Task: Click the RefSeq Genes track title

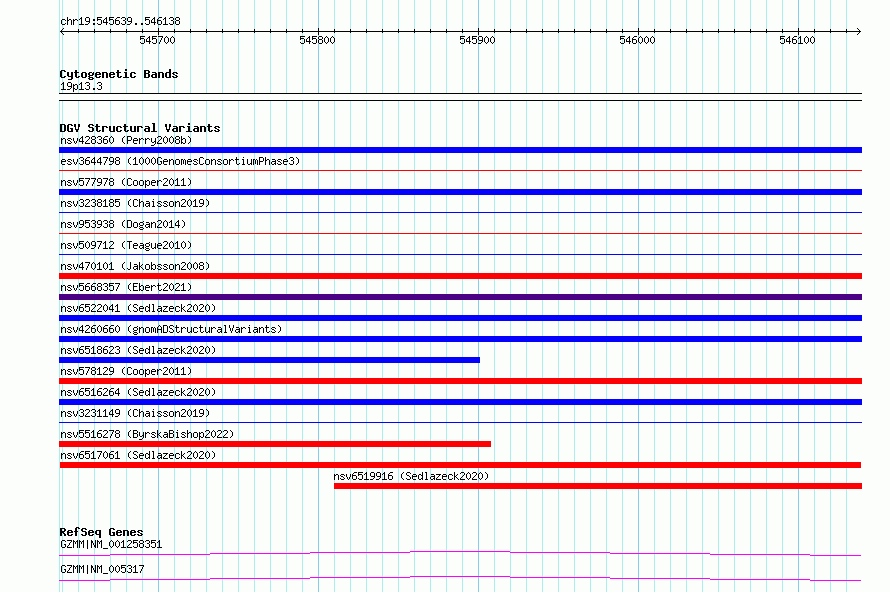Action: (x=101, y=532)
